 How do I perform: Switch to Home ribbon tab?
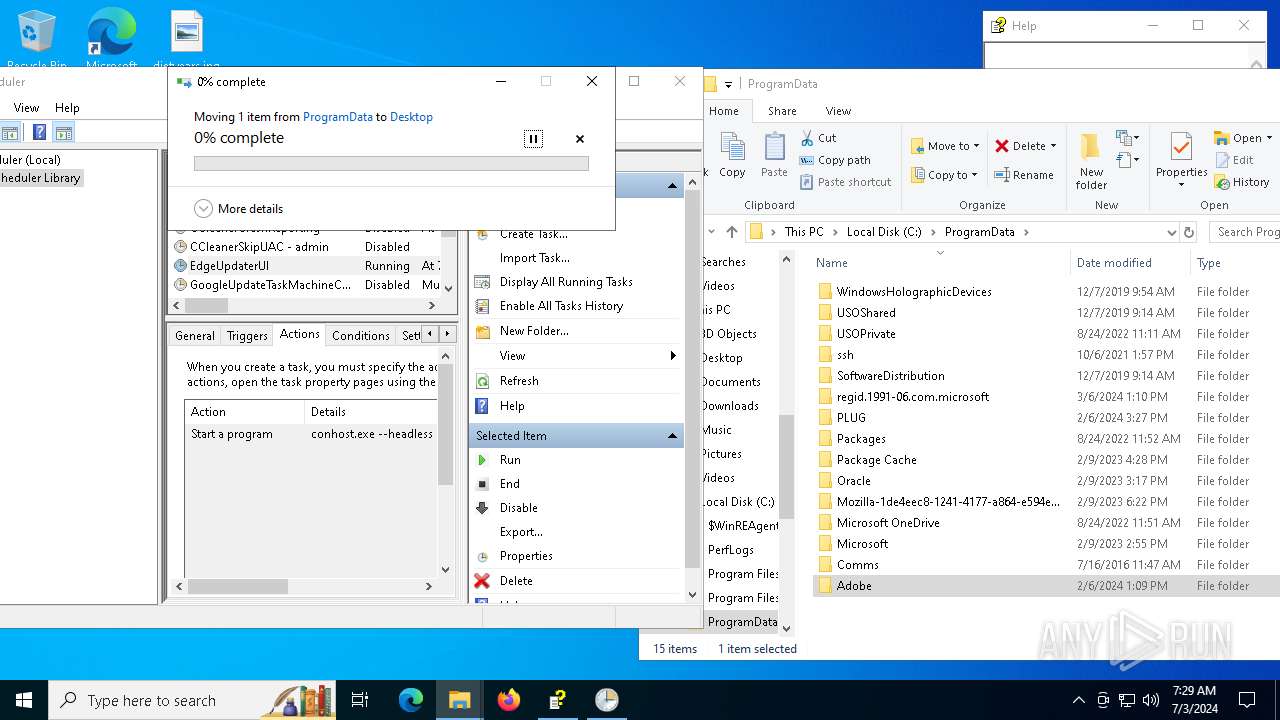tap(724, 111)
